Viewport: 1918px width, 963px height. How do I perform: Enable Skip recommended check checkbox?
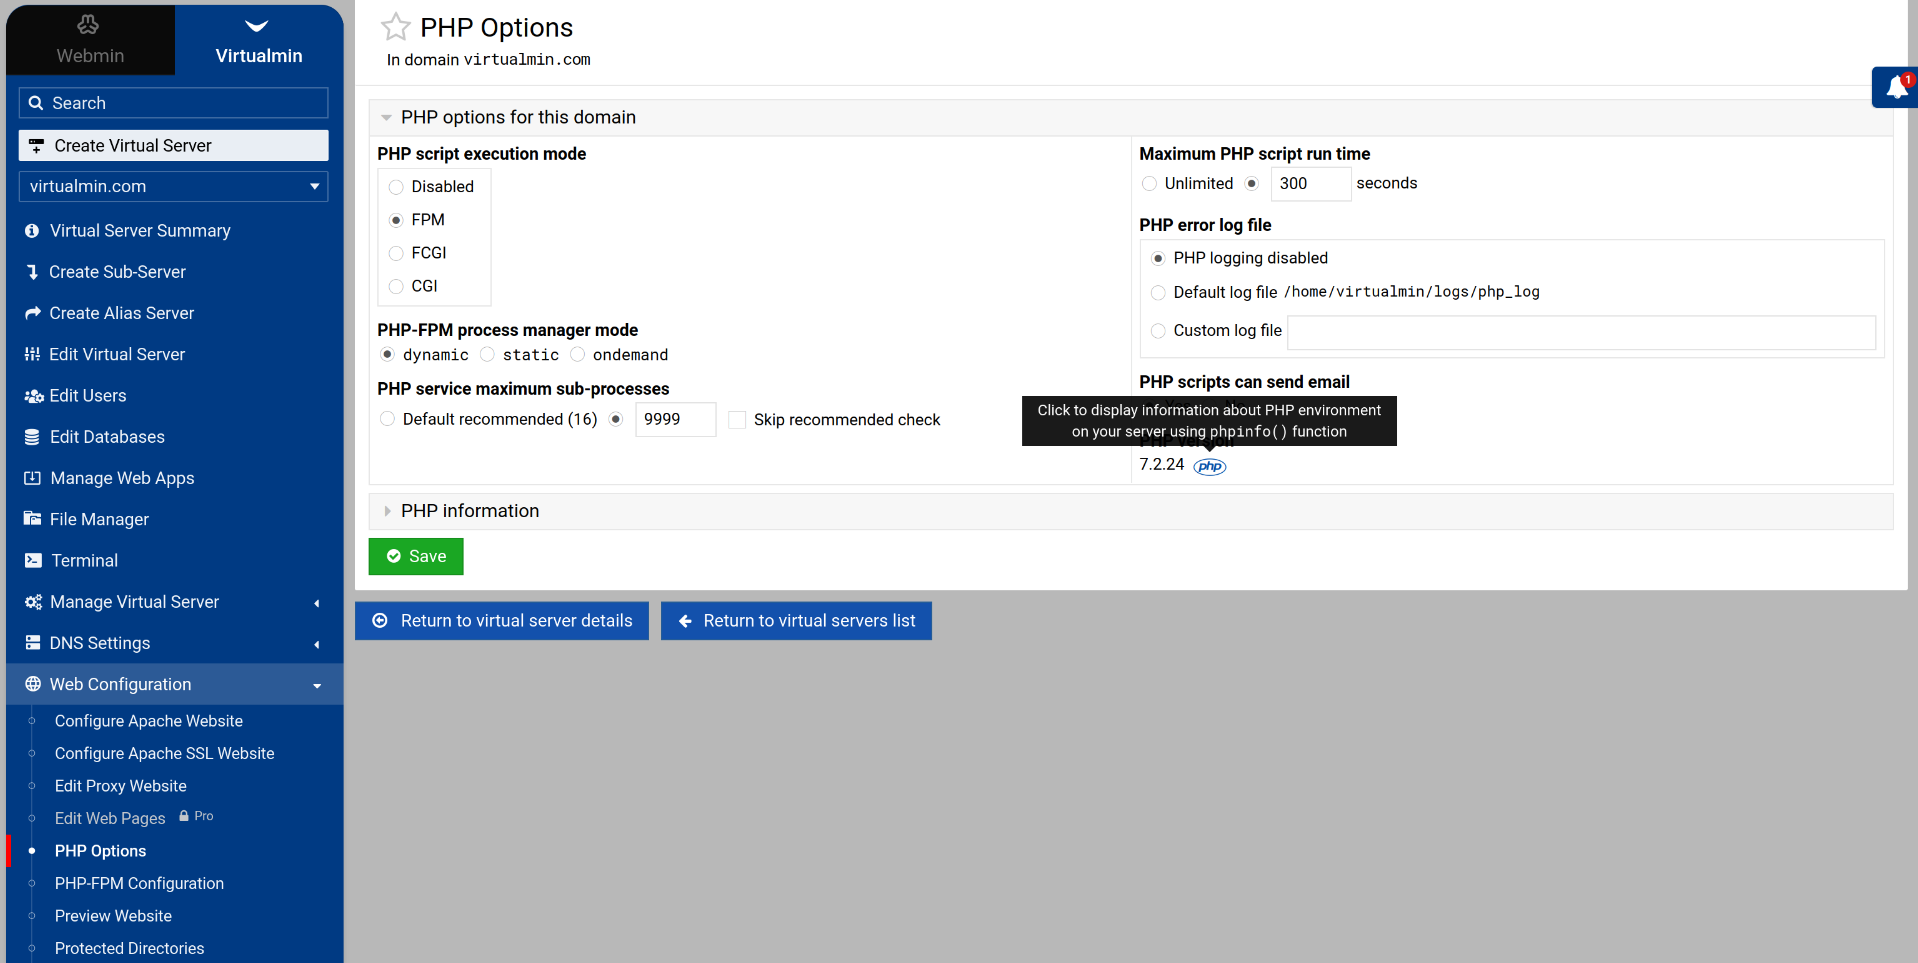737,420
